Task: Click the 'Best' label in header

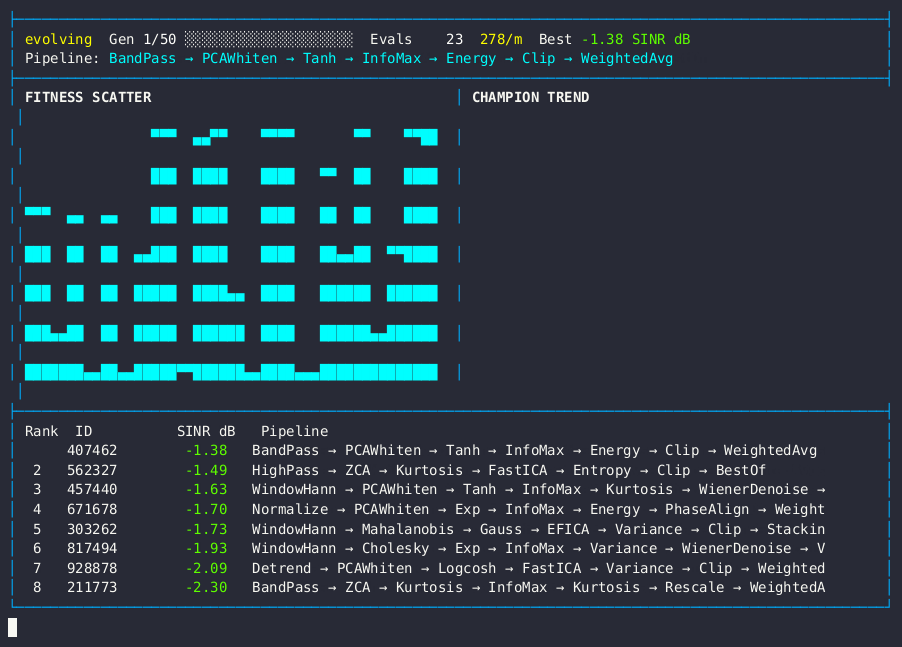Action: pyautogui.click(x=555, y=39)
